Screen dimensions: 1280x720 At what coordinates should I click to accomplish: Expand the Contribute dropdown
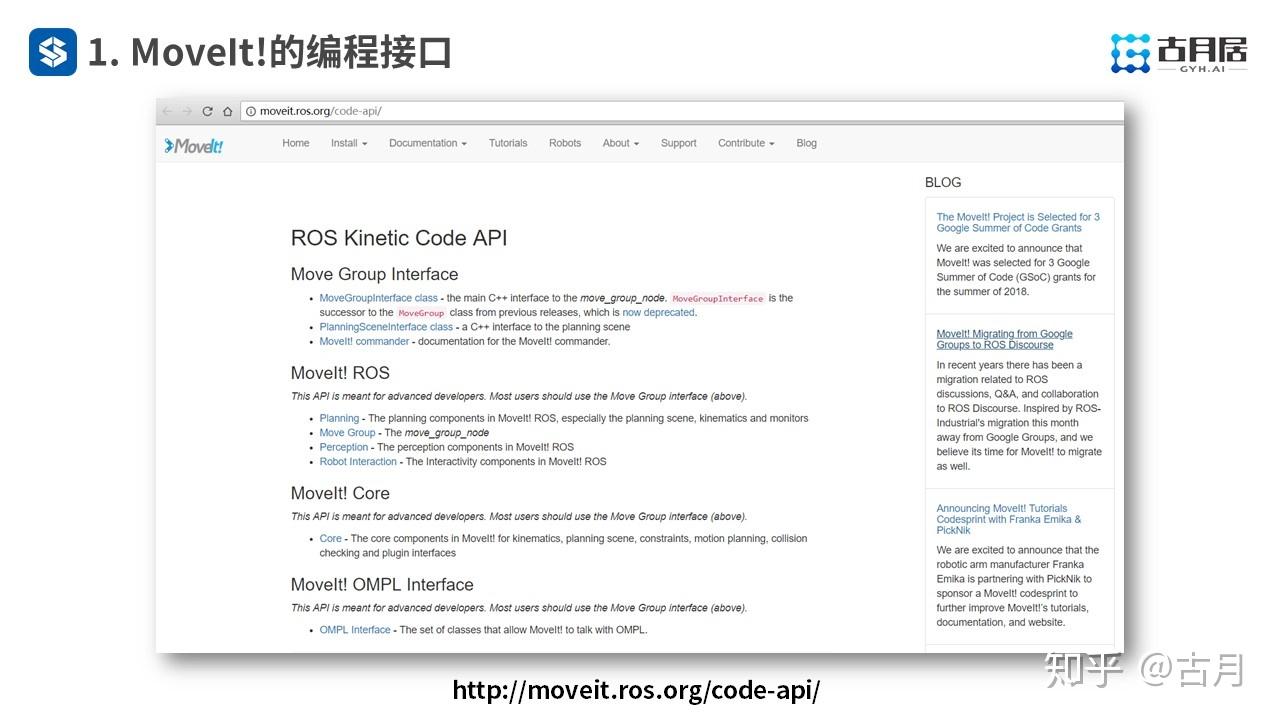(x=745, y=143)
